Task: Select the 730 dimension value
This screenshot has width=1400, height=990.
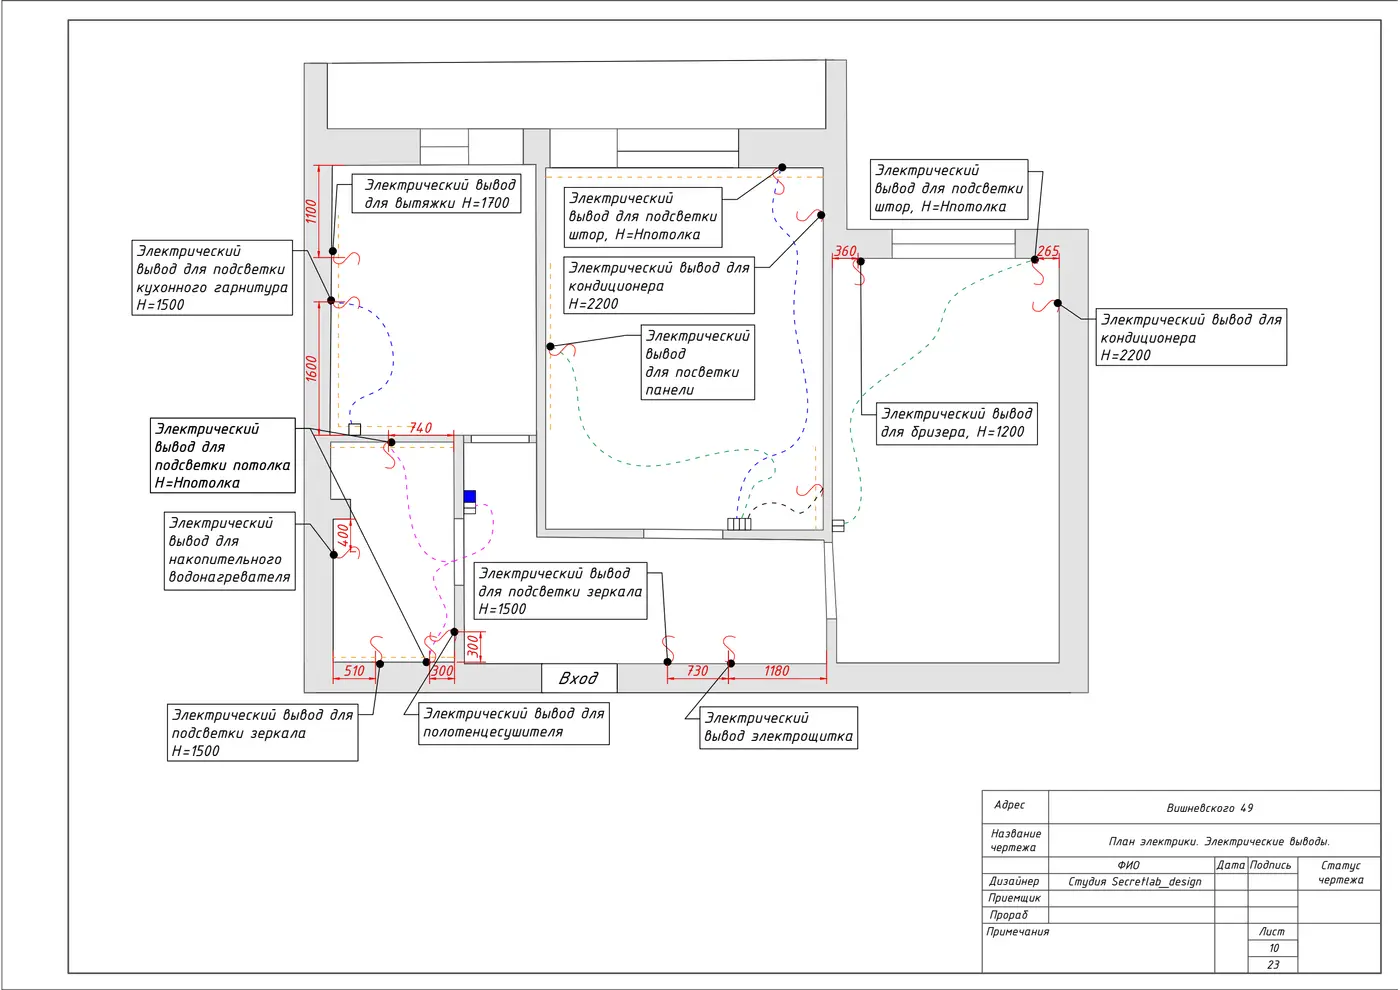Action: 697,671
